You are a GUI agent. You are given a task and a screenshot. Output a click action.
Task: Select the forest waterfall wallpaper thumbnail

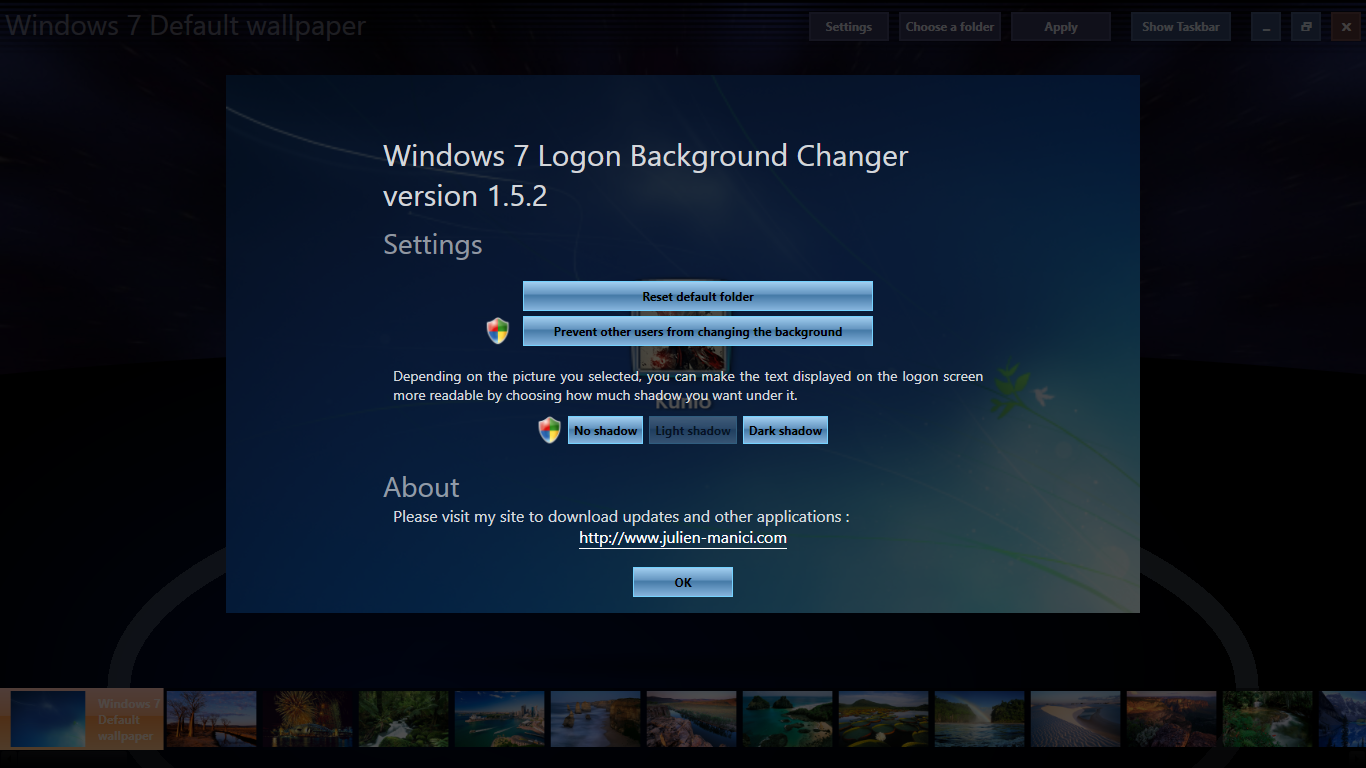(403, 719)
